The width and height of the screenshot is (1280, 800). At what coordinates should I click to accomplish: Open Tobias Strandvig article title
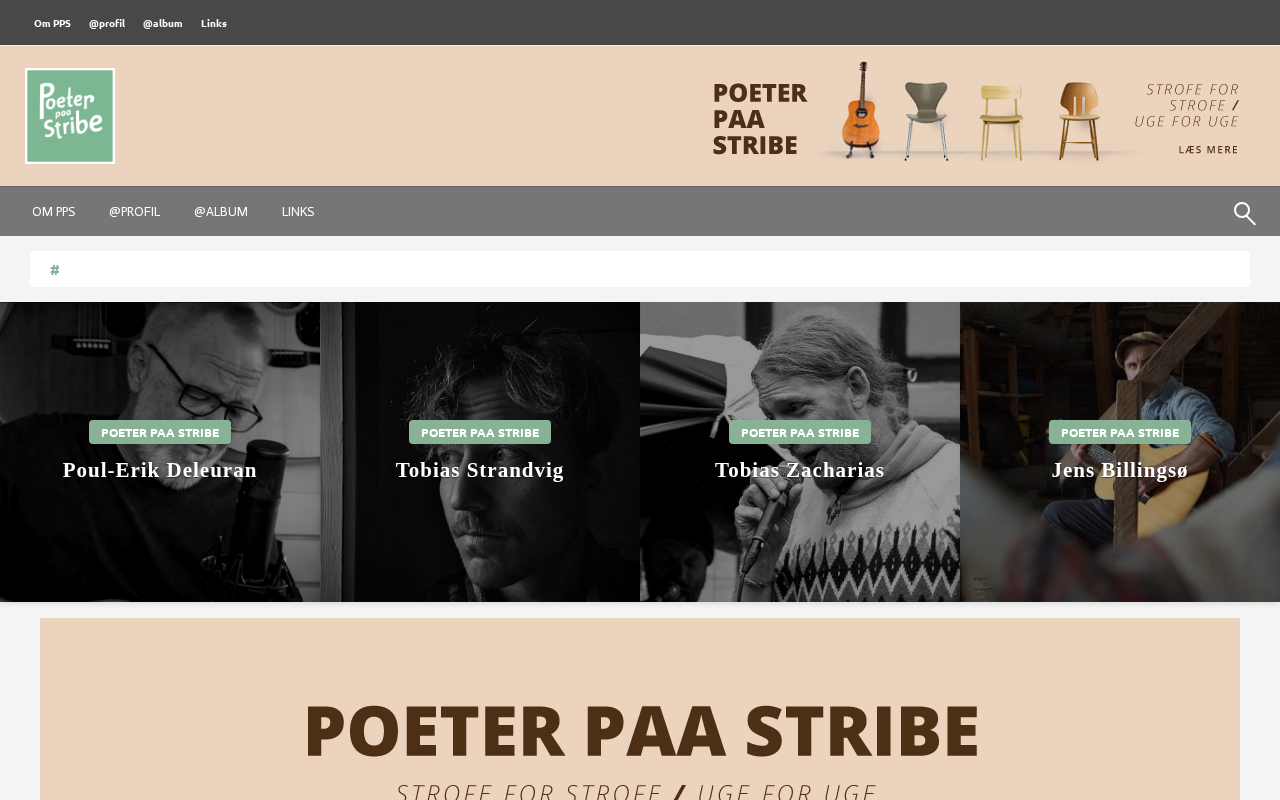coord(480,470)
